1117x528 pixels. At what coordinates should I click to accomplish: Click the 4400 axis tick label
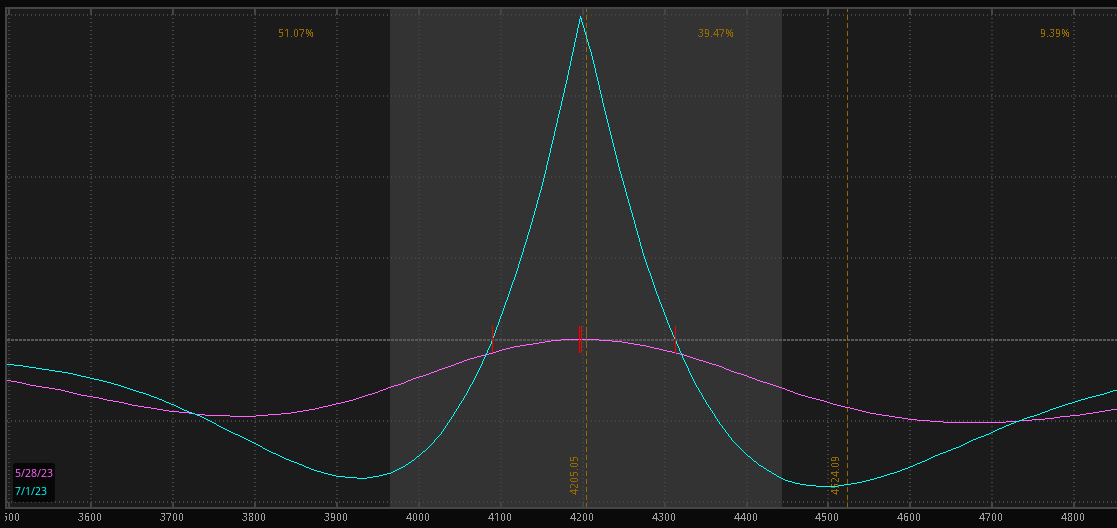(746, 517)
